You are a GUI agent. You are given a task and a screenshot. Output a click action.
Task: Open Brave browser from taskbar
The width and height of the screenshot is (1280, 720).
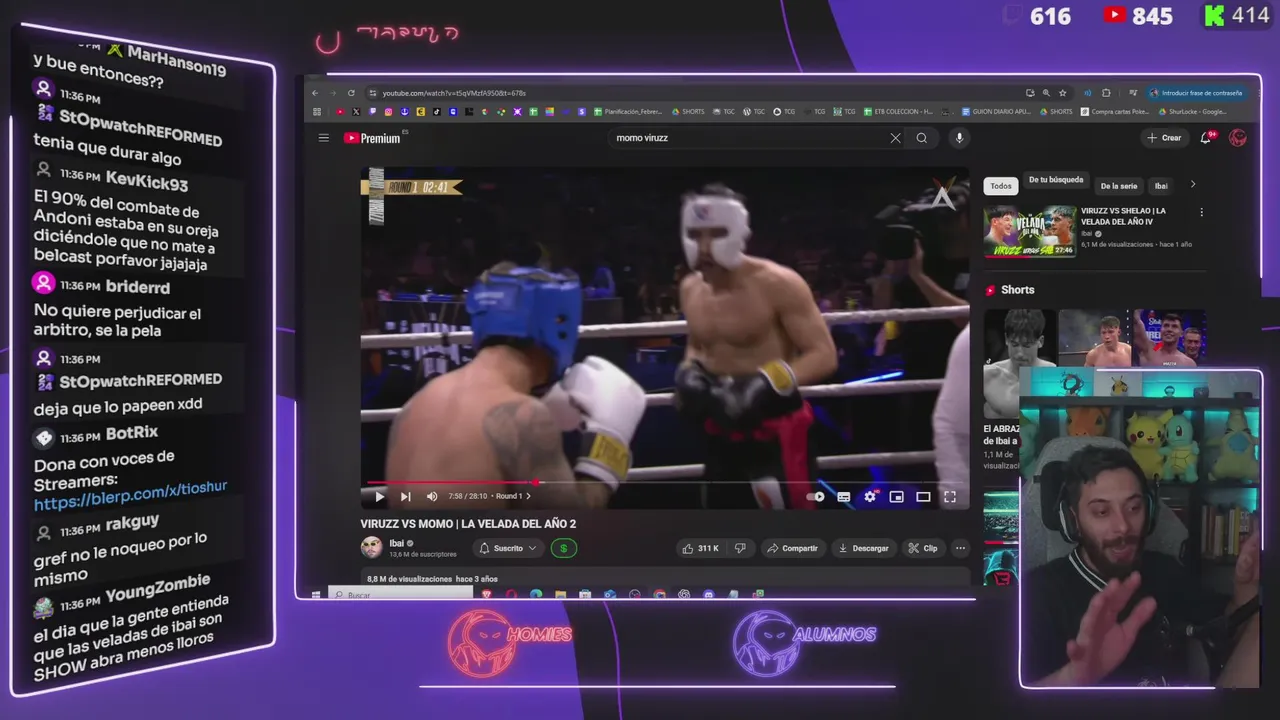[x=487, y=595]
